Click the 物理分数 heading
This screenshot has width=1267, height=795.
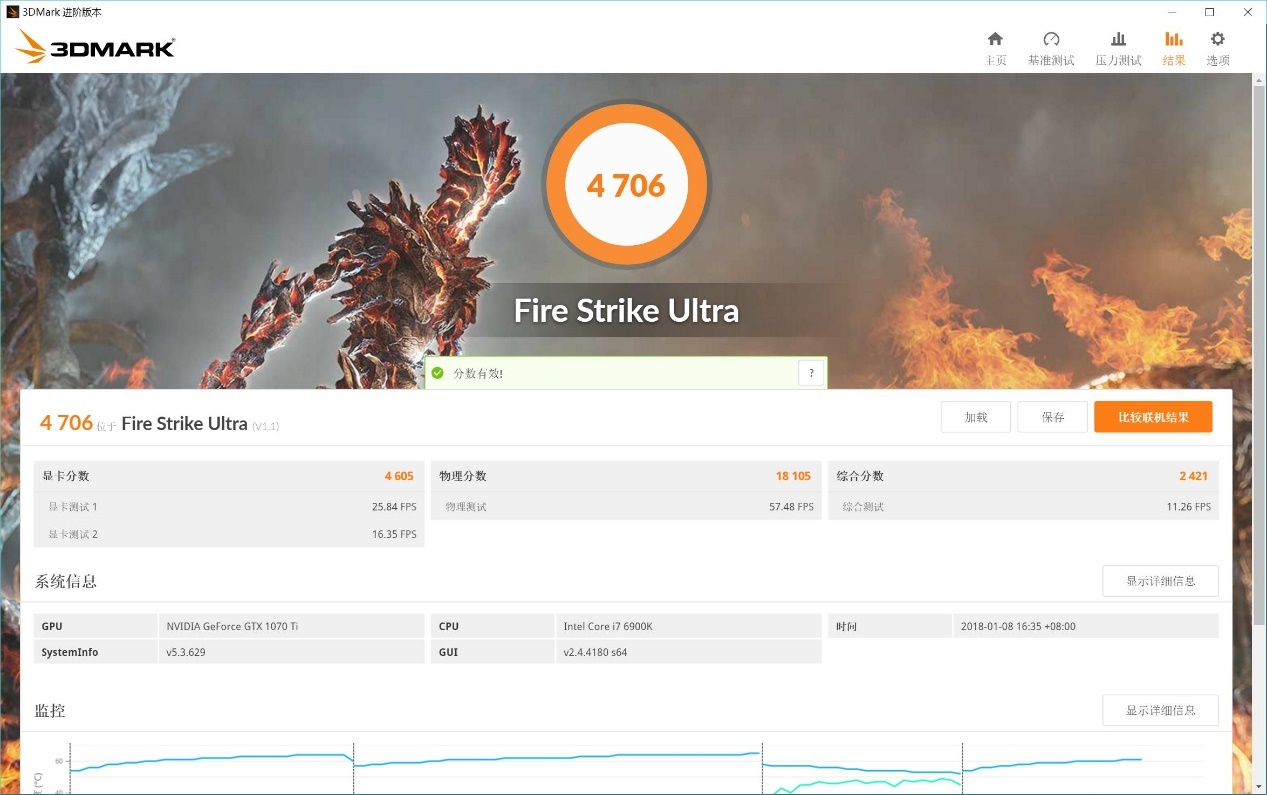tap(463, 476)
